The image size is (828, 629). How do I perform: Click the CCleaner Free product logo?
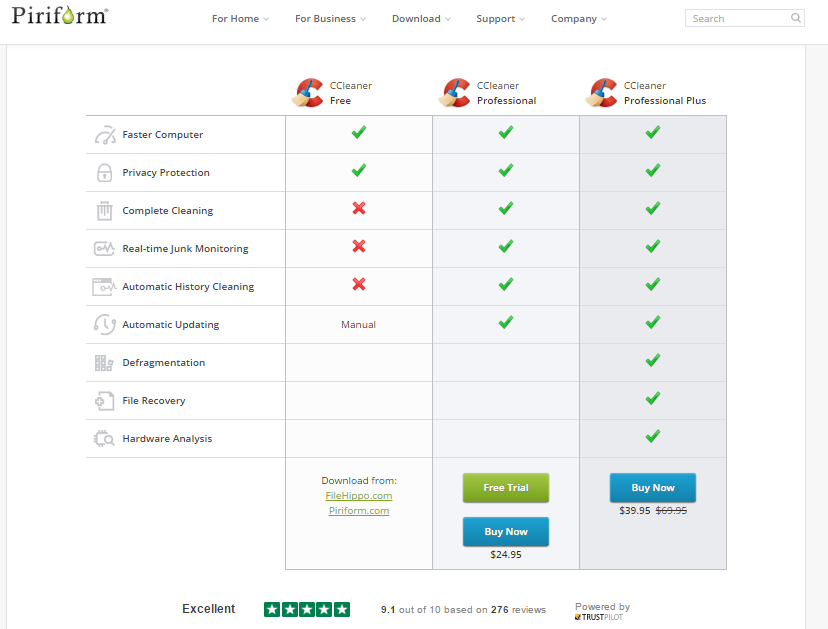tap(307, 93)
